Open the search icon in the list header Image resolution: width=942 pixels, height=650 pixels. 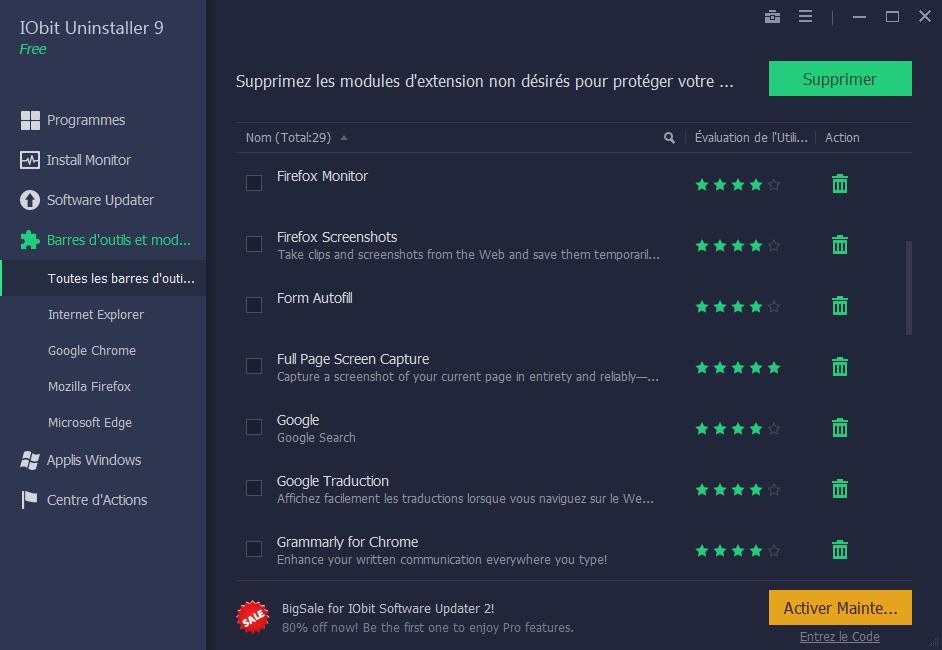pos(669,138)
